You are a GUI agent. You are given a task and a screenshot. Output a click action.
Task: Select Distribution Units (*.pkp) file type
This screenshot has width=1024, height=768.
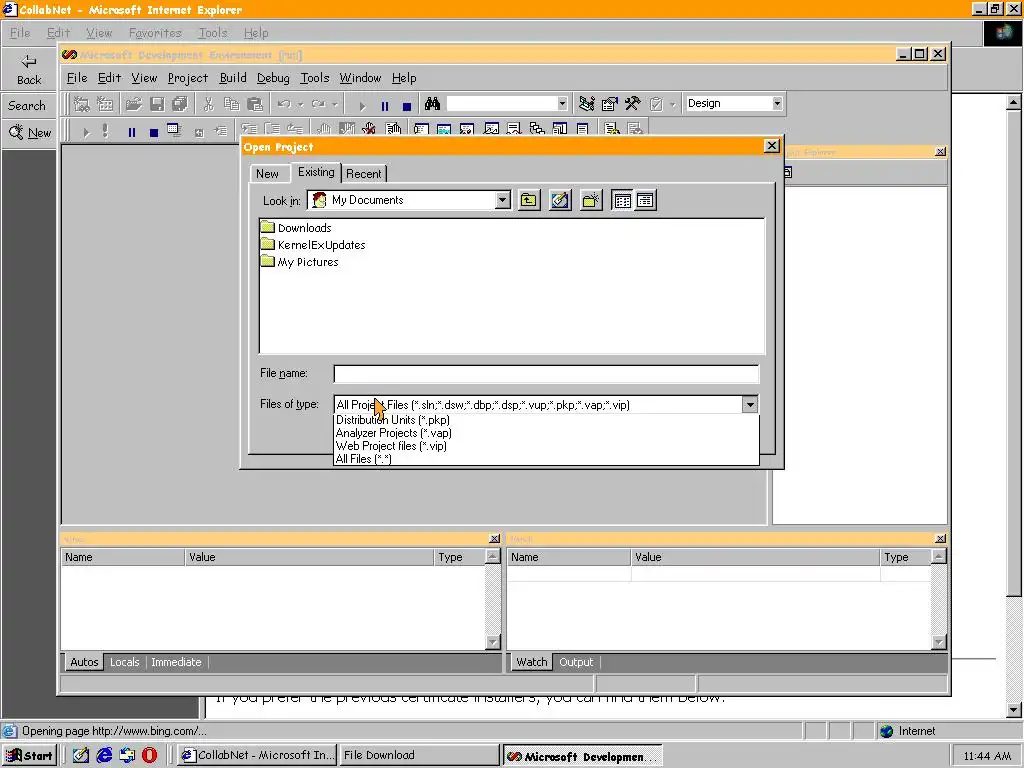pos(546,420)
